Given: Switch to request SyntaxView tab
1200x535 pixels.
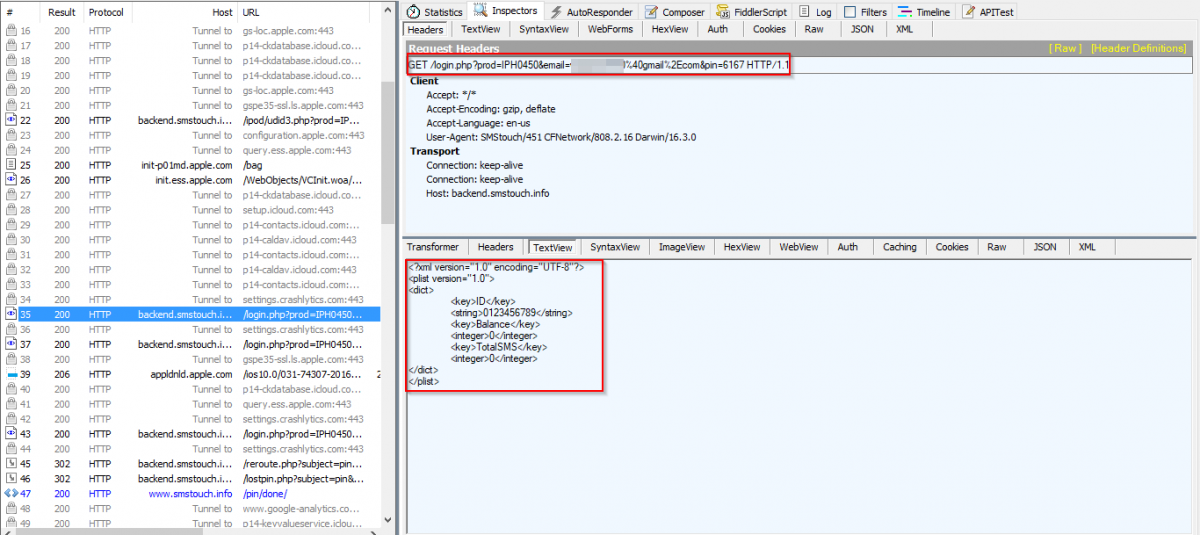Looking at the screenshot, I should coord(543,30).
